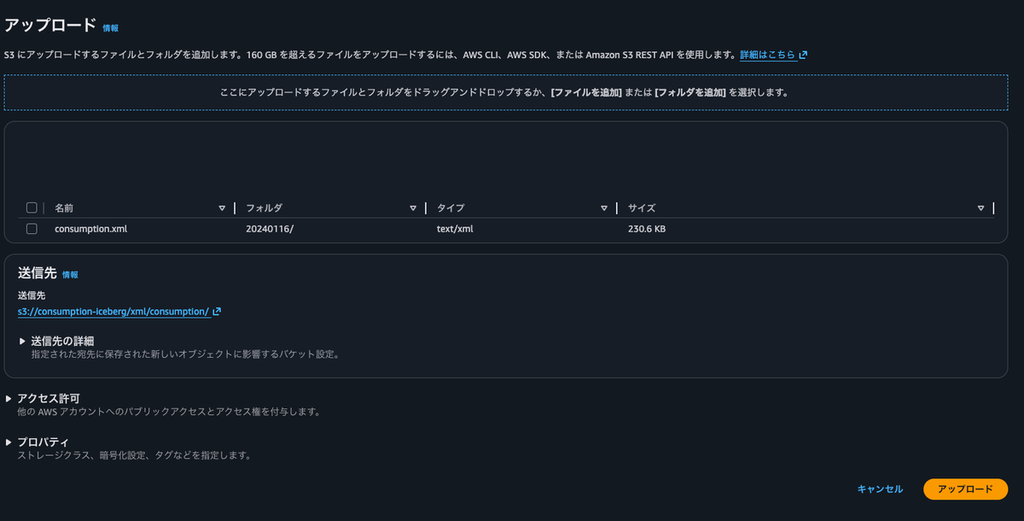The height and width of the screenshot is (521, 1024).
Task: Click the info link beside the アップロード heading
Action: [x=110, y=28]
